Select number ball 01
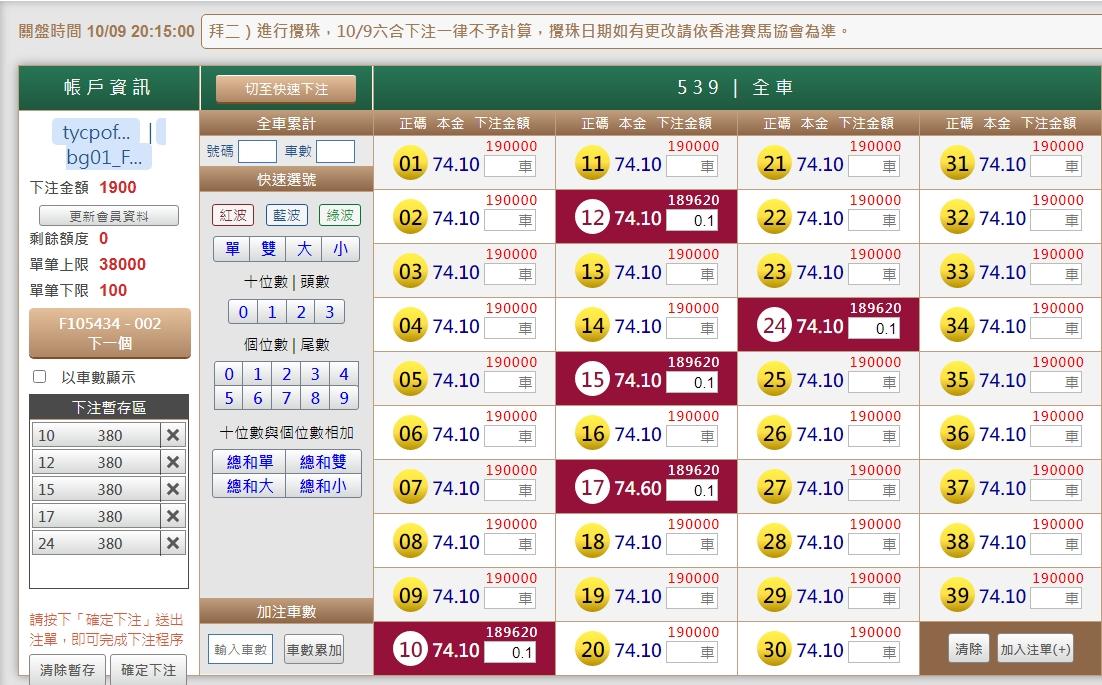 click(410, 164)
